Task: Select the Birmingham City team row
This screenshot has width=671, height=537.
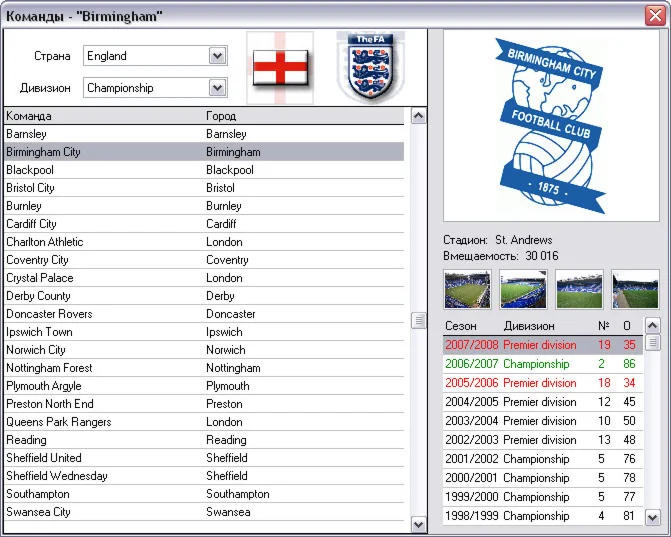Action: click(204, 152)
